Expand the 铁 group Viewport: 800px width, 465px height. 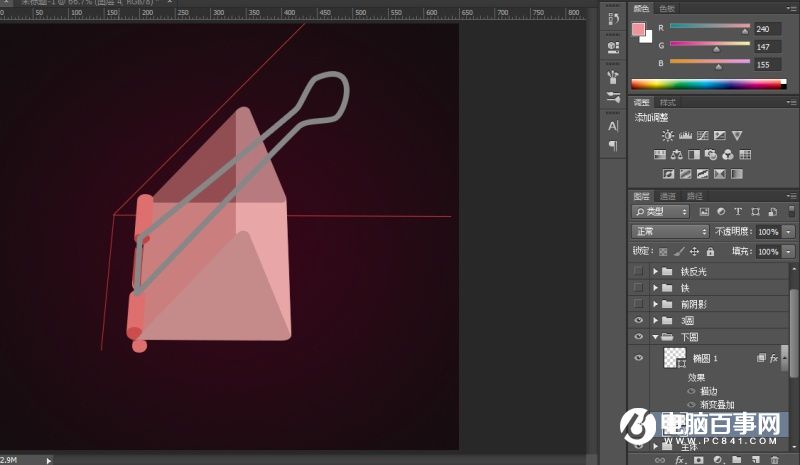[656, 288]
